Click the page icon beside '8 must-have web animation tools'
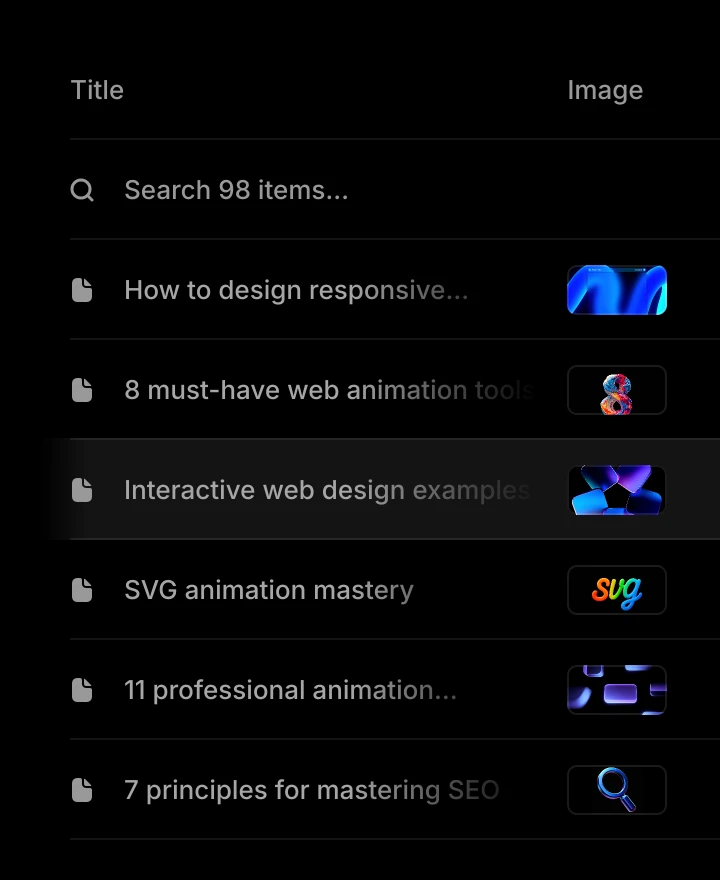 tap(82, 390)
